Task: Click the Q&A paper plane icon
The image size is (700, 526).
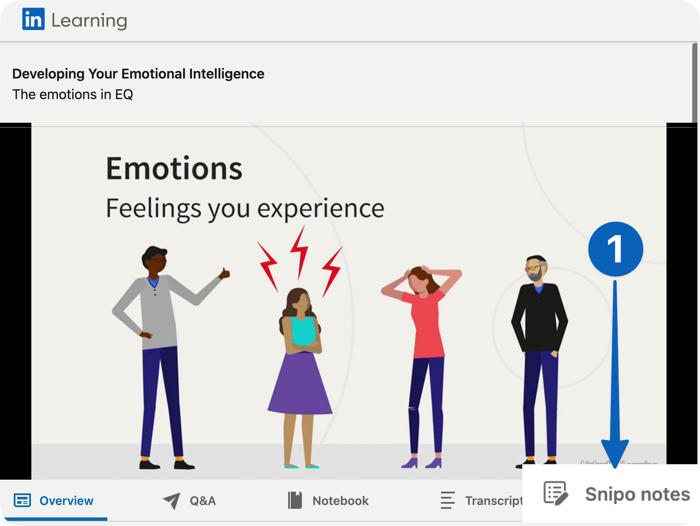Action: point(172,501)
